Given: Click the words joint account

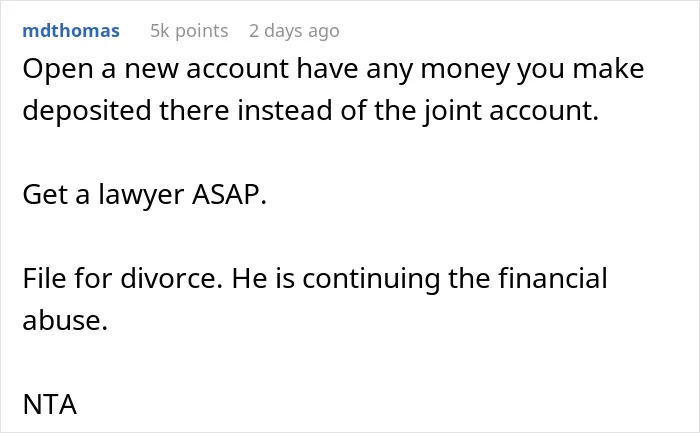Looking at the screenshot, I should 511,110.
